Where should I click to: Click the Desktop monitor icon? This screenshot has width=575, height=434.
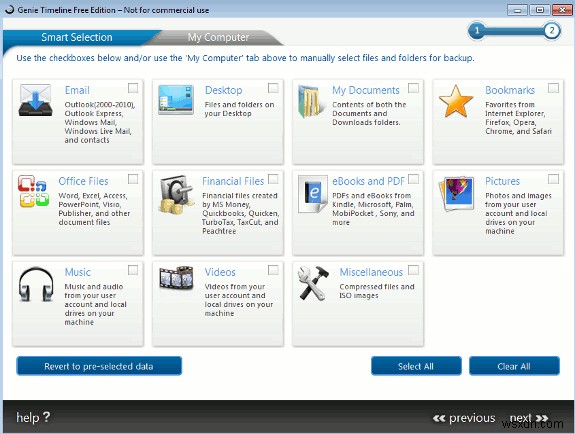(x=176, y=99)
